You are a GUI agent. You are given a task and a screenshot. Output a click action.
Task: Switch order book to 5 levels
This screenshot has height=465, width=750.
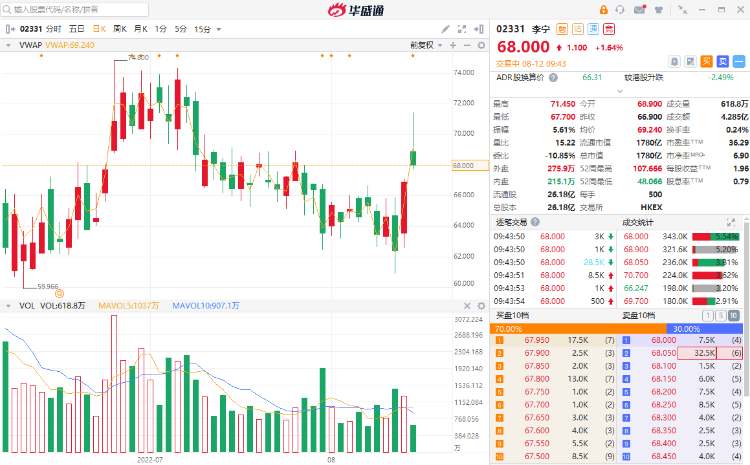tap(721, 316)
